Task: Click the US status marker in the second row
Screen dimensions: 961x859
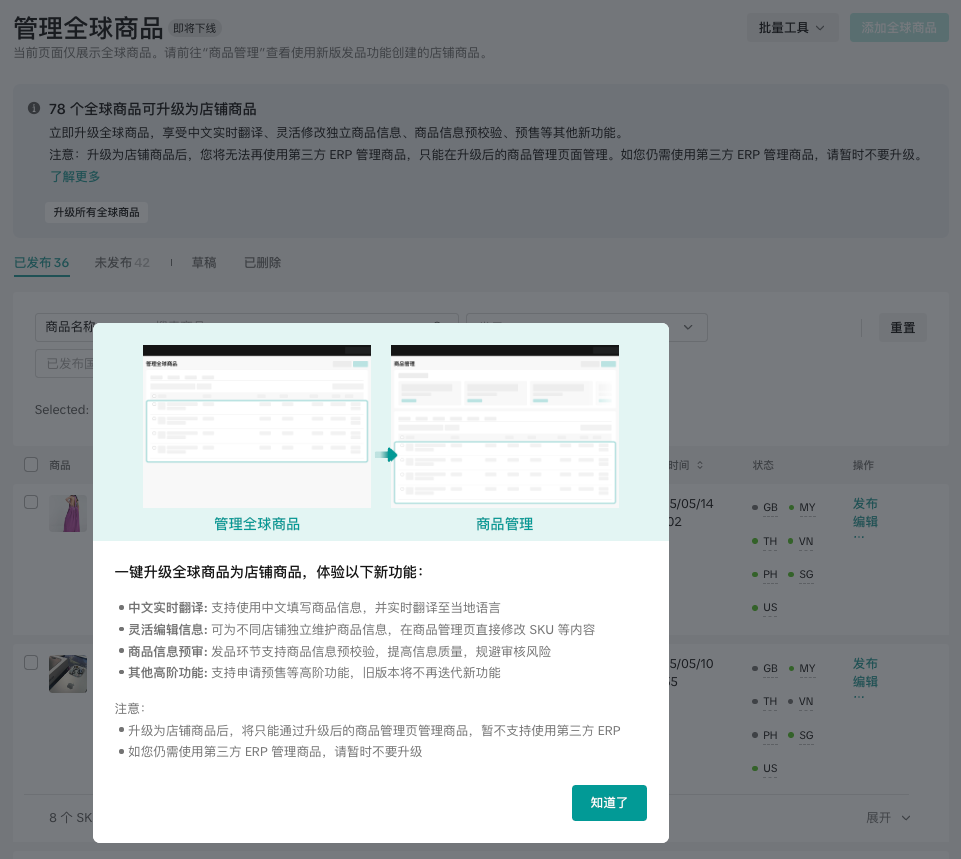Action: coord(770,769)
